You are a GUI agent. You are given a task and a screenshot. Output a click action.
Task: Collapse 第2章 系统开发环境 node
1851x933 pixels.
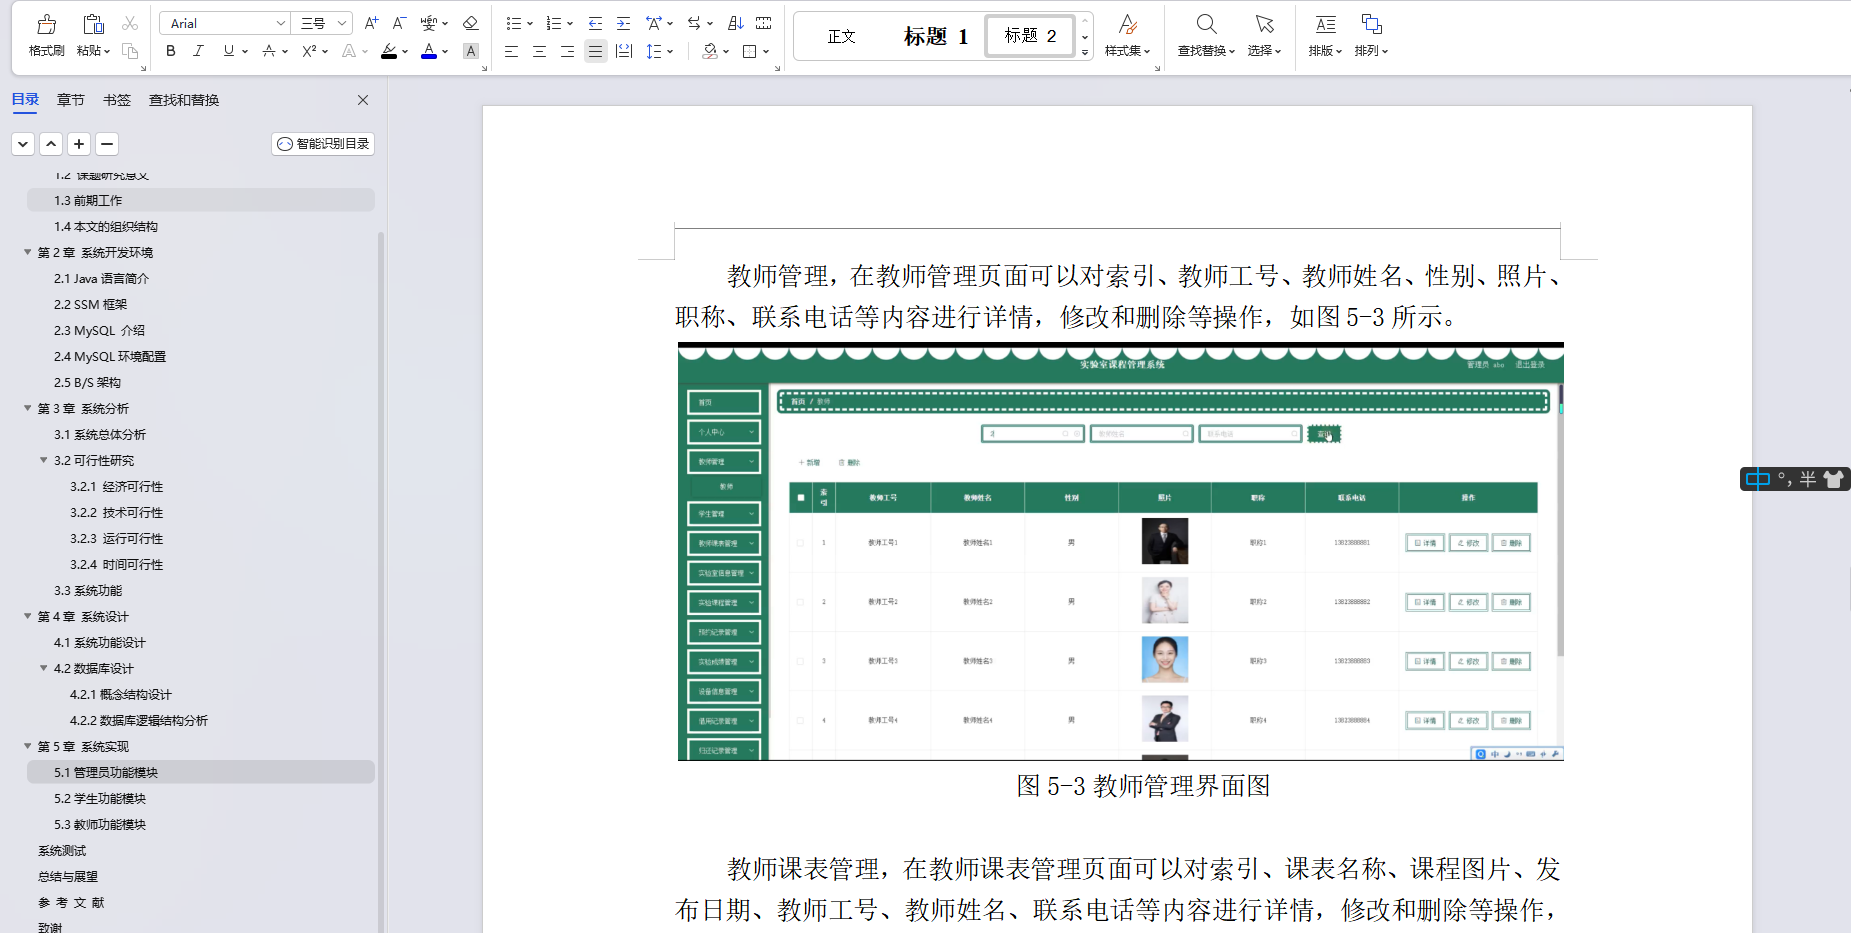tap(28, 252)
